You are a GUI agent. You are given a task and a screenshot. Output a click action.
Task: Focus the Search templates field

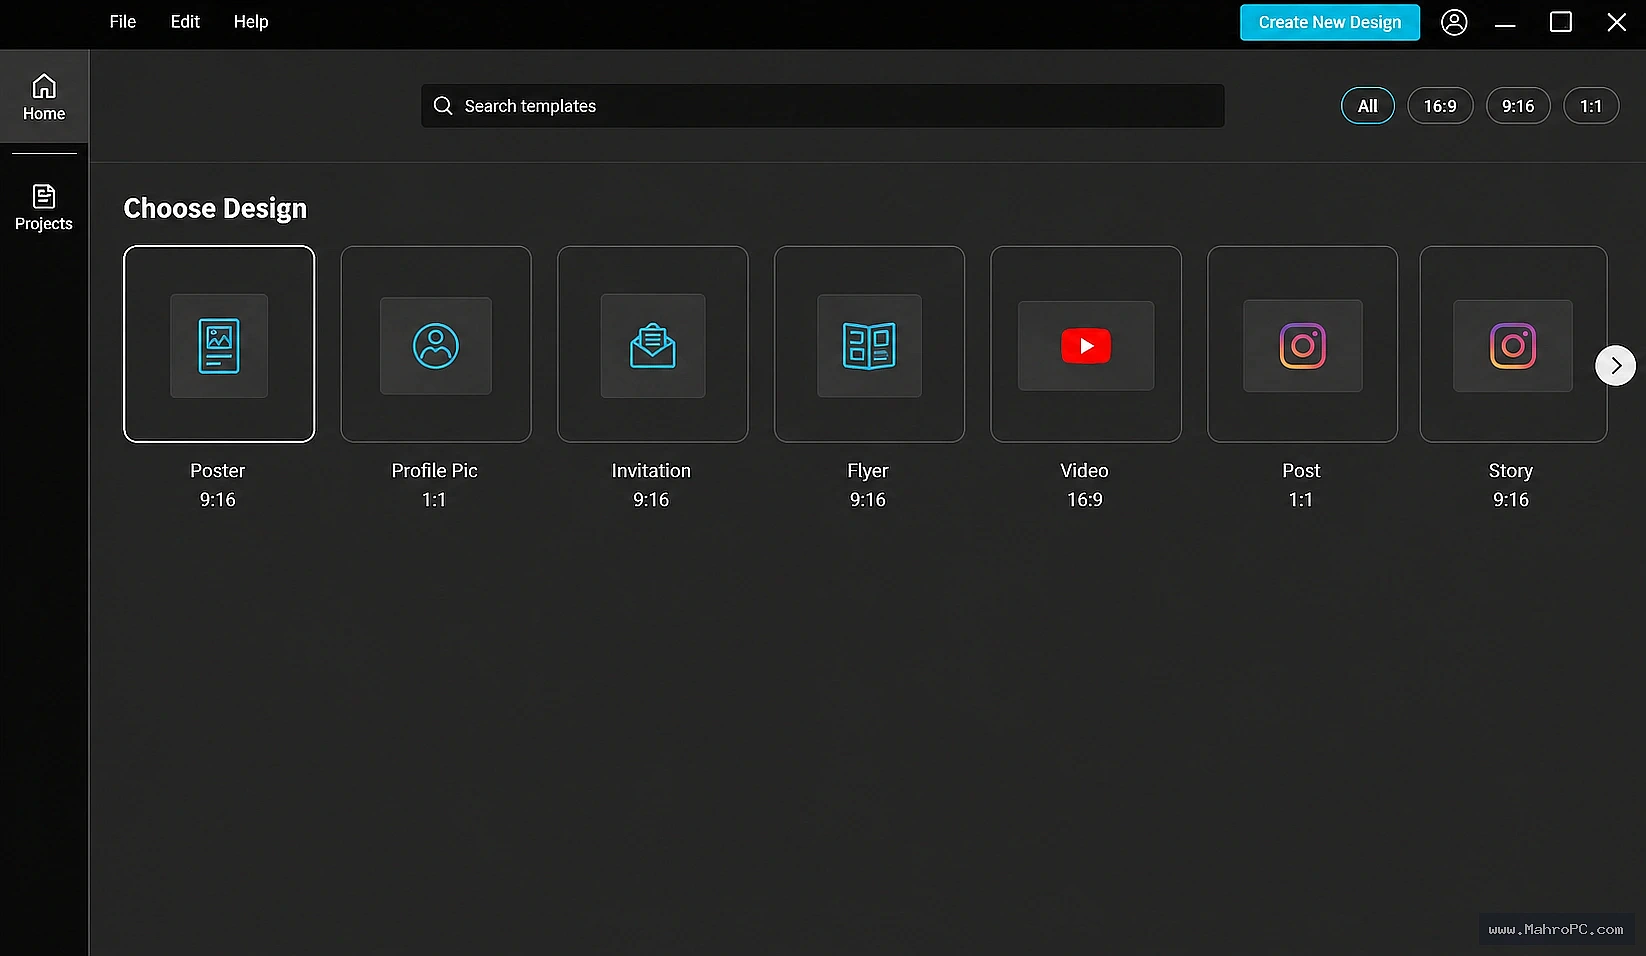pyautogui.click(x=823, y=106)
